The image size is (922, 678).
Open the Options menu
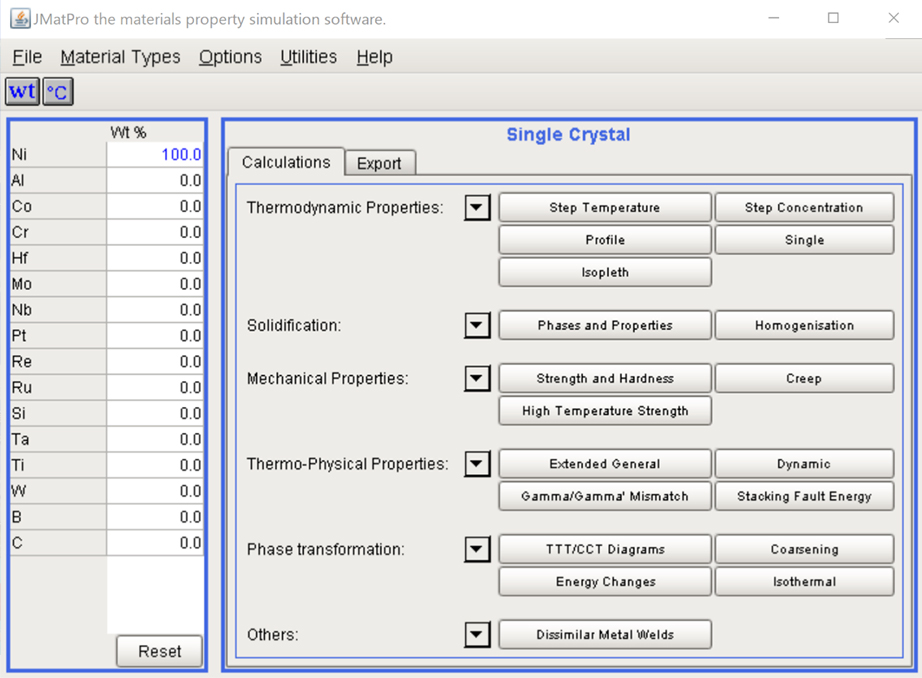[x=230, y=57]
